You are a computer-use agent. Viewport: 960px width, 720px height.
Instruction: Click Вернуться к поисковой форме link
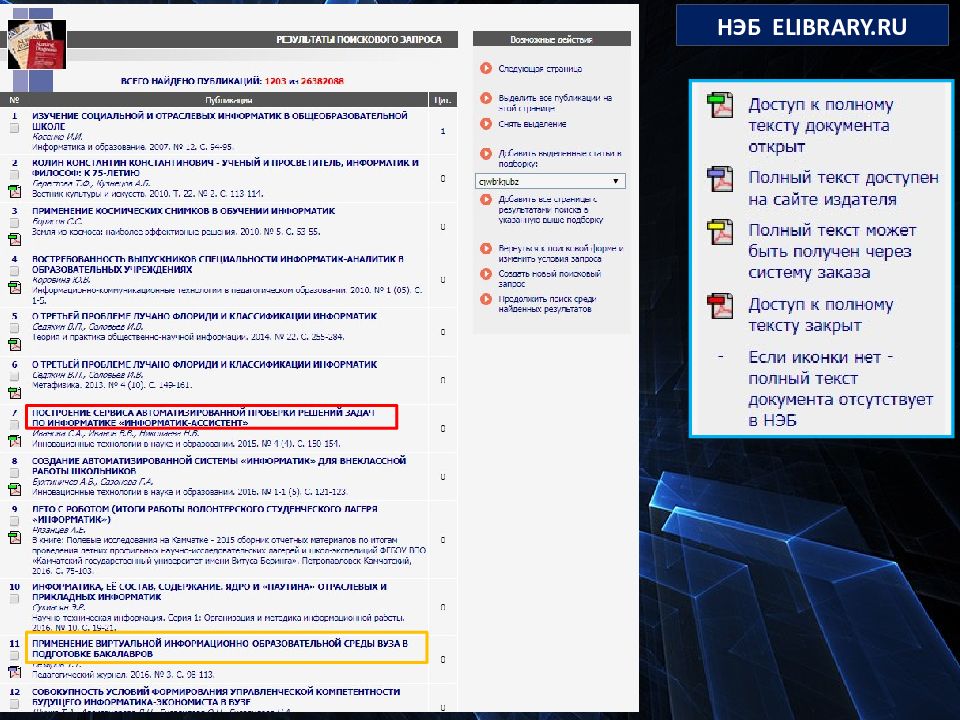[561, 253]
